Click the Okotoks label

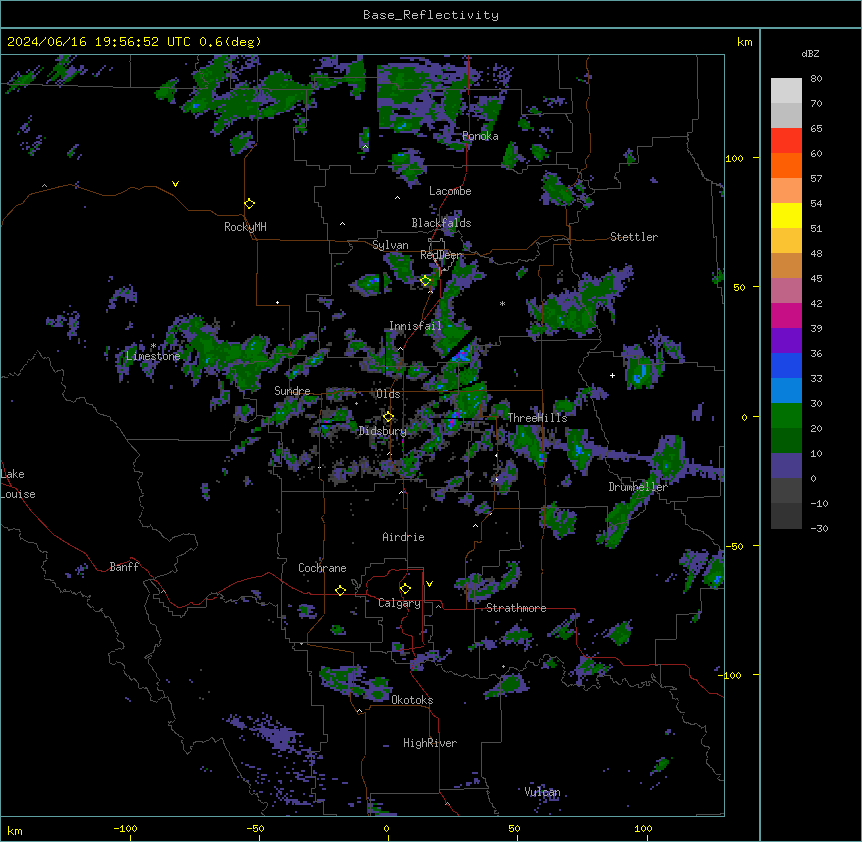(x=412, y=700)
